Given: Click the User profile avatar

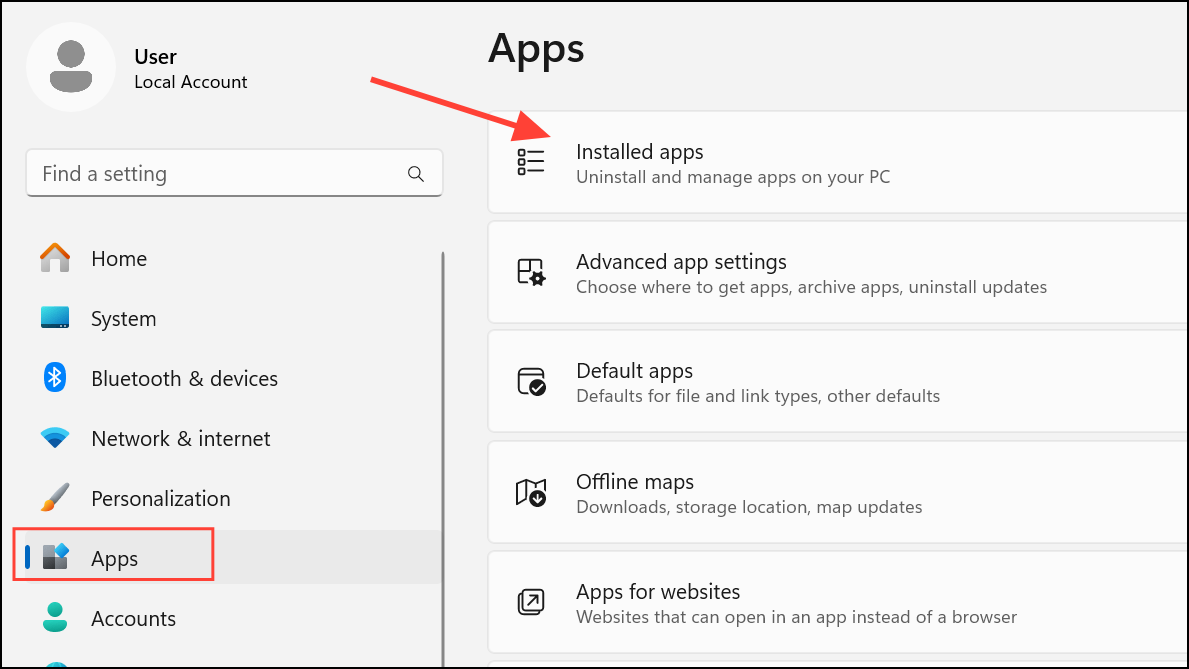Looking at the screenshot, I should 71,66.
